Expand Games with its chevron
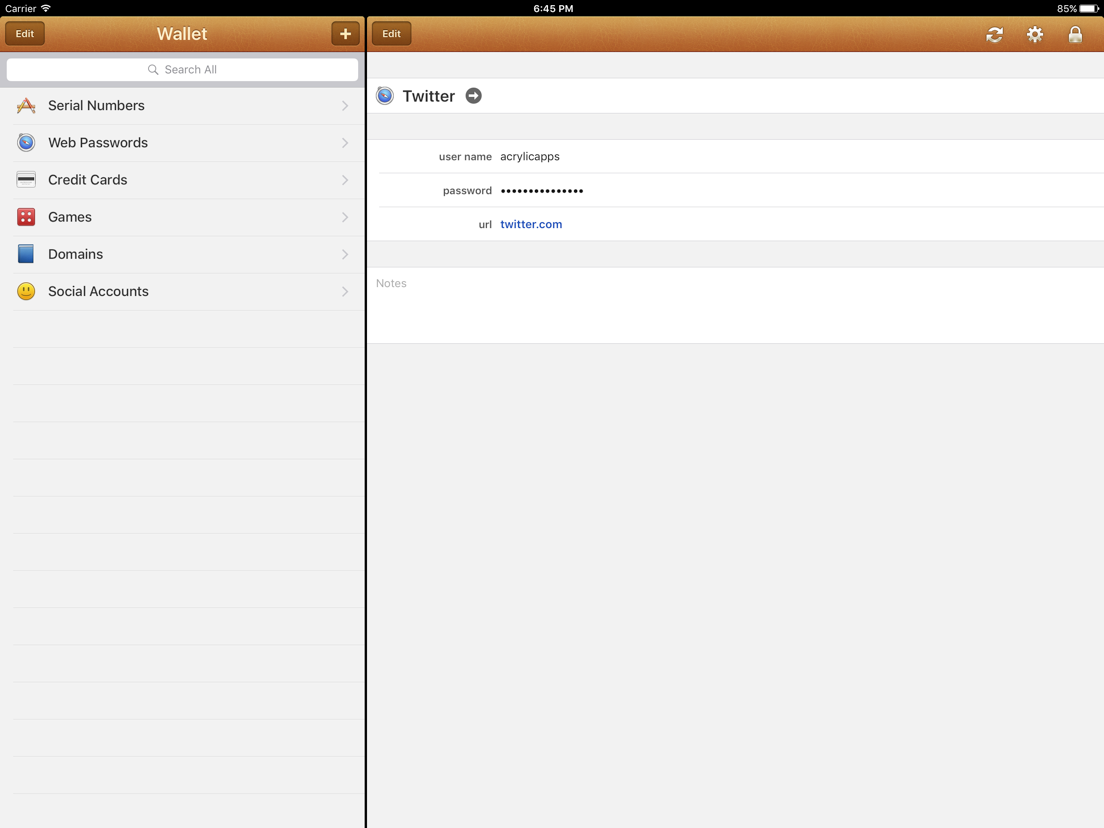1104x828 pixels. (x=345, y=217)
